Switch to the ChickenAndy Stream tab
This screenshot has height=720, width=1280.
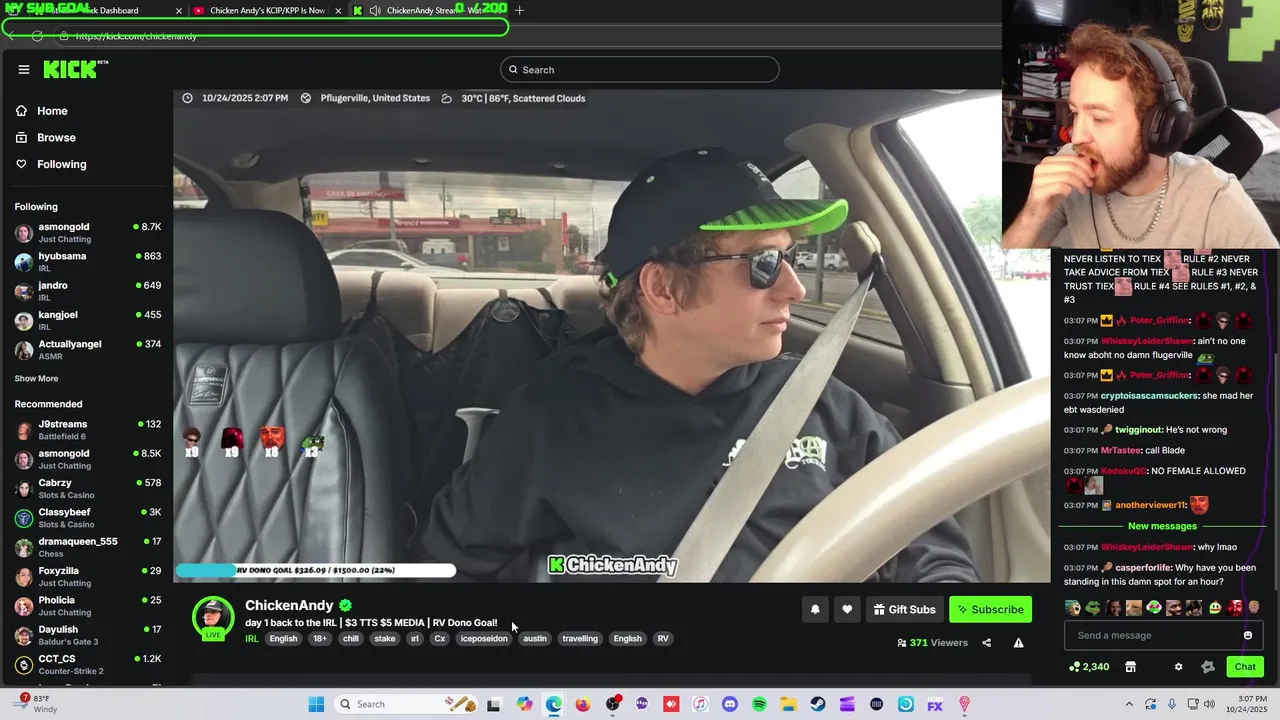tap(427, 10)
